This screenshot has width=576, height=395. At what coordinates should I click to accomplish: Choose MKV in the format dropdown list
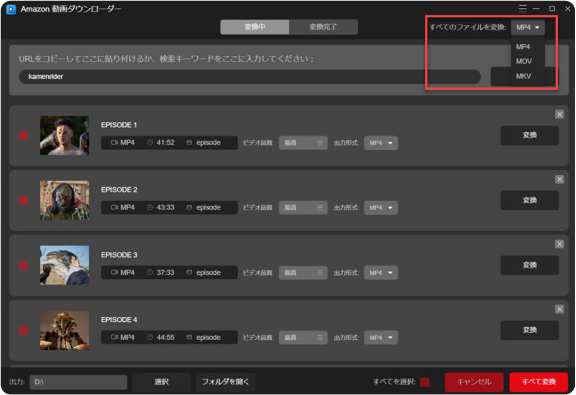(523, 76)
